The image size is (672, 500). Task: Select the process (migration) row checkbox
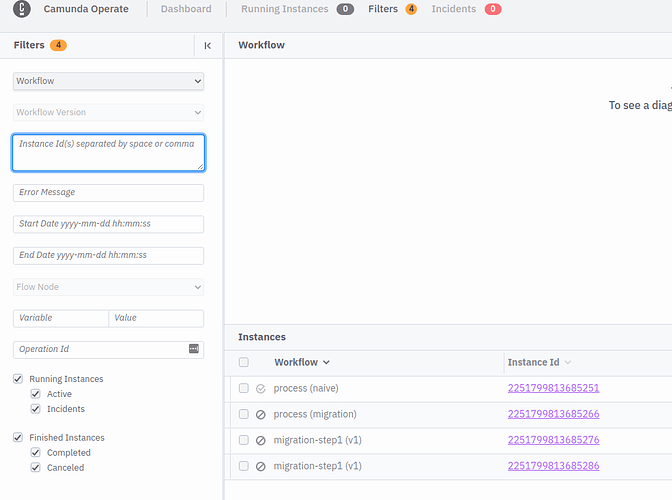coord(244,414)
